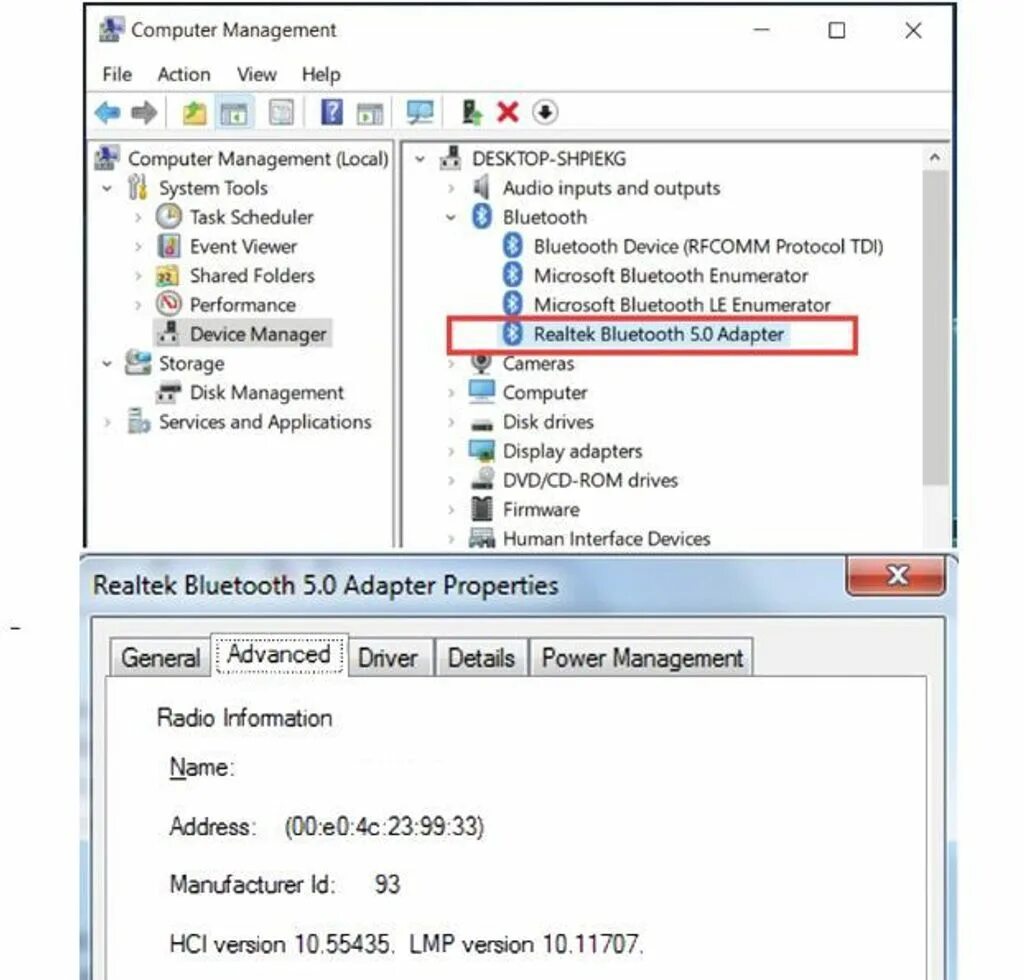
Task: Open the Action menu
Action: coord(184,74)
